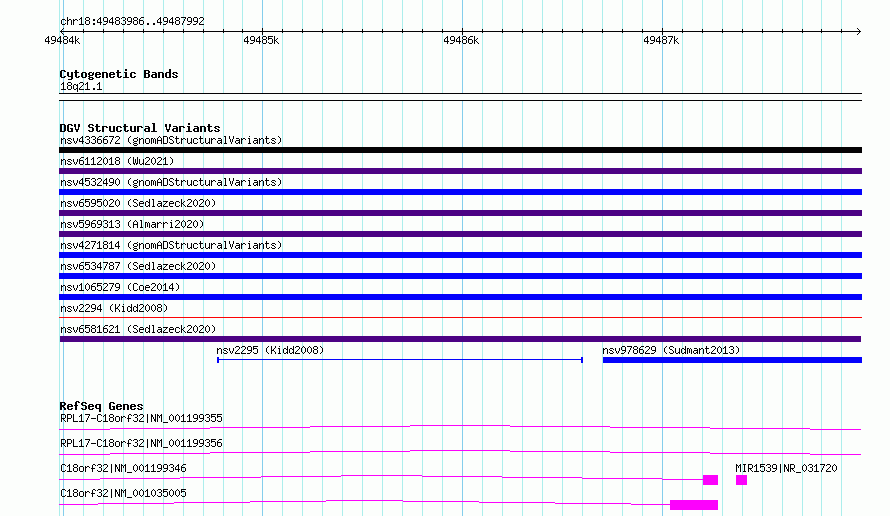Click the purple bar under nsv6581621
This screenshot has width=890, height=516.
tap(460, 339)
